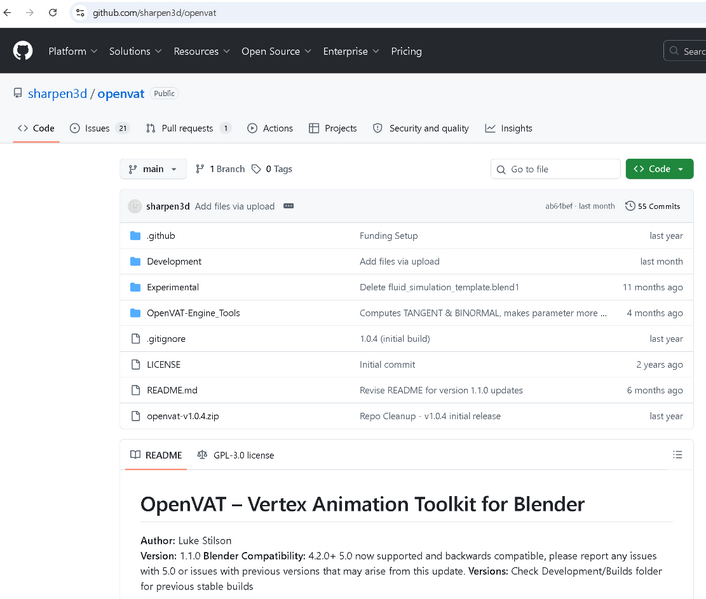706x599 pixels.
Task: Go to the GitHub homepage logo
Action: click(x=23, y=50)
